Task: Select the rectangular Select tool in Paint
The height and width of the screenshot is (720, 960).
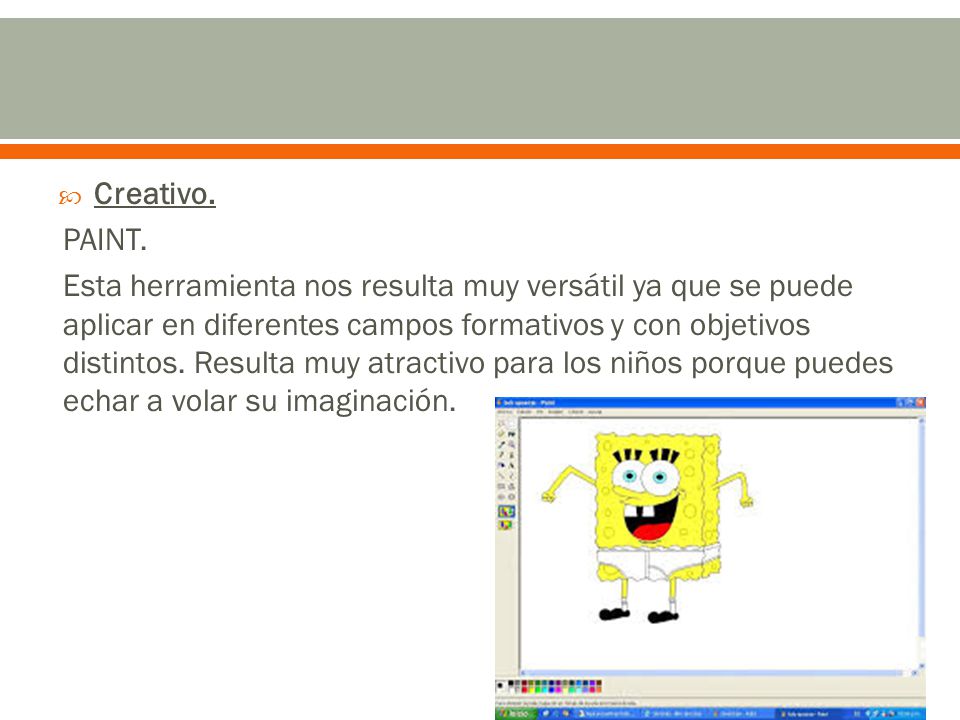Action: [x=511, y=422]
